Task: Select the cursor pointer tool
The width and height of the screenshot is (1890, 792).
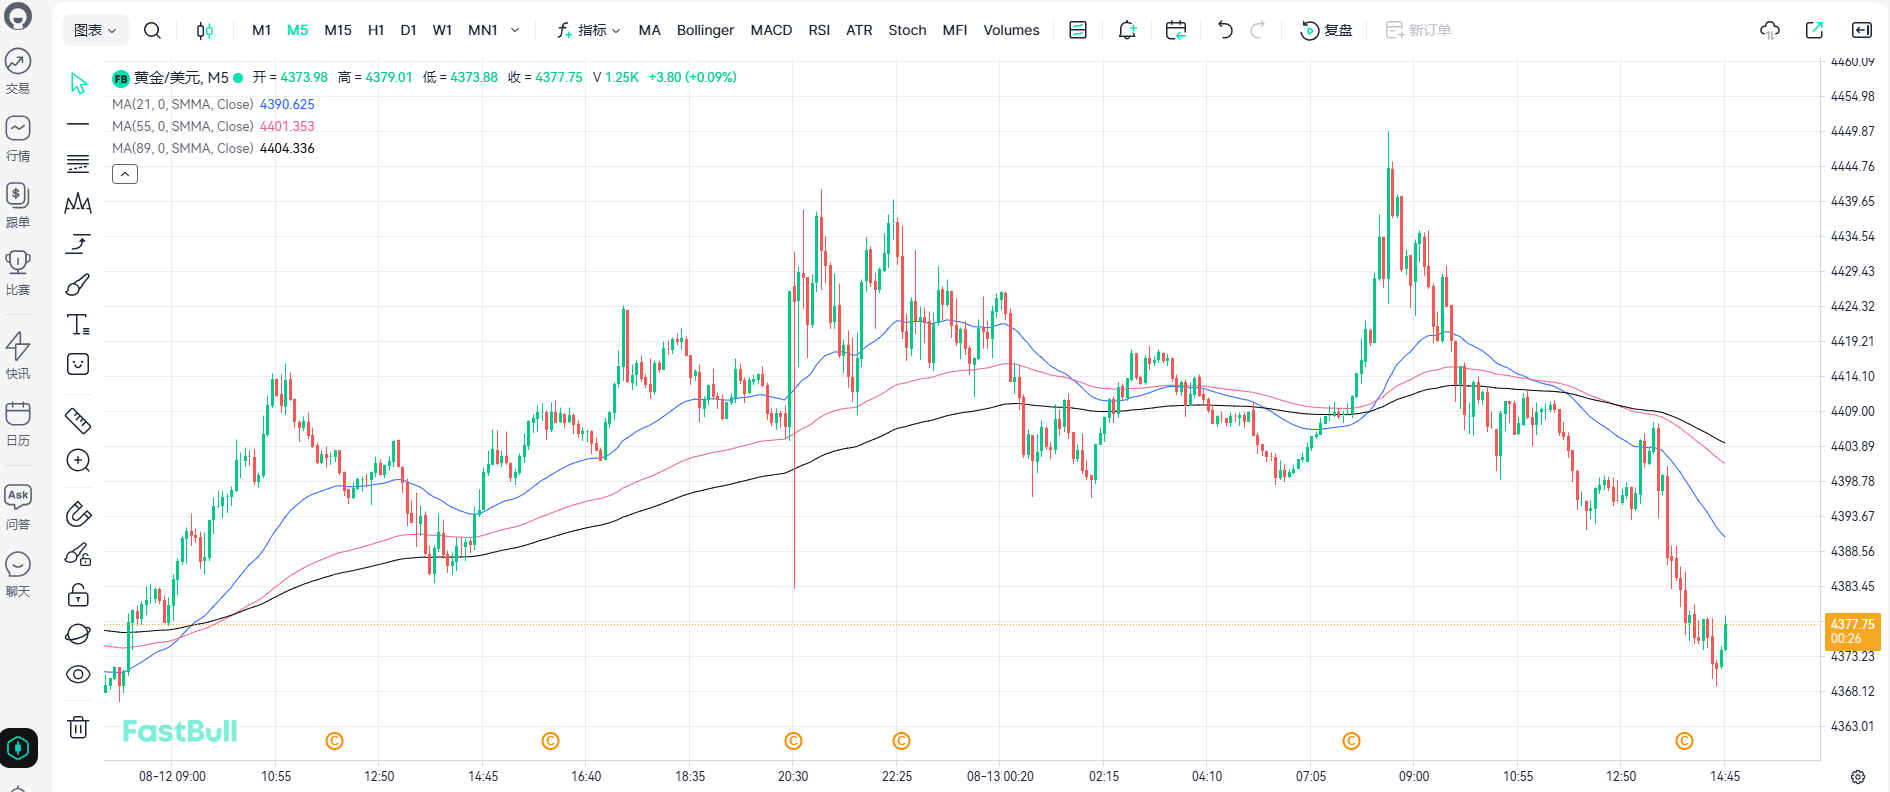Action: (78, 83)
